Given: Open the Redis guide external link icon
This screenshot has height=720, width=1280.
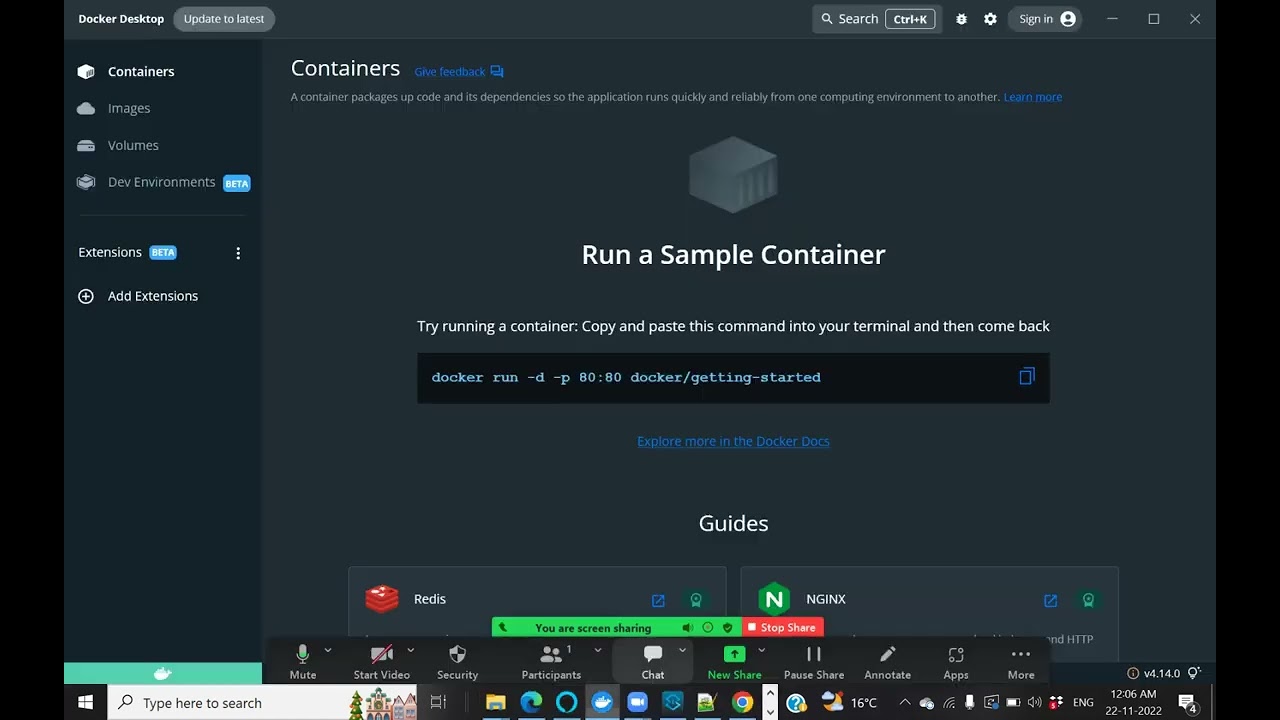Looking at the screenshot, I should point(658,600).
